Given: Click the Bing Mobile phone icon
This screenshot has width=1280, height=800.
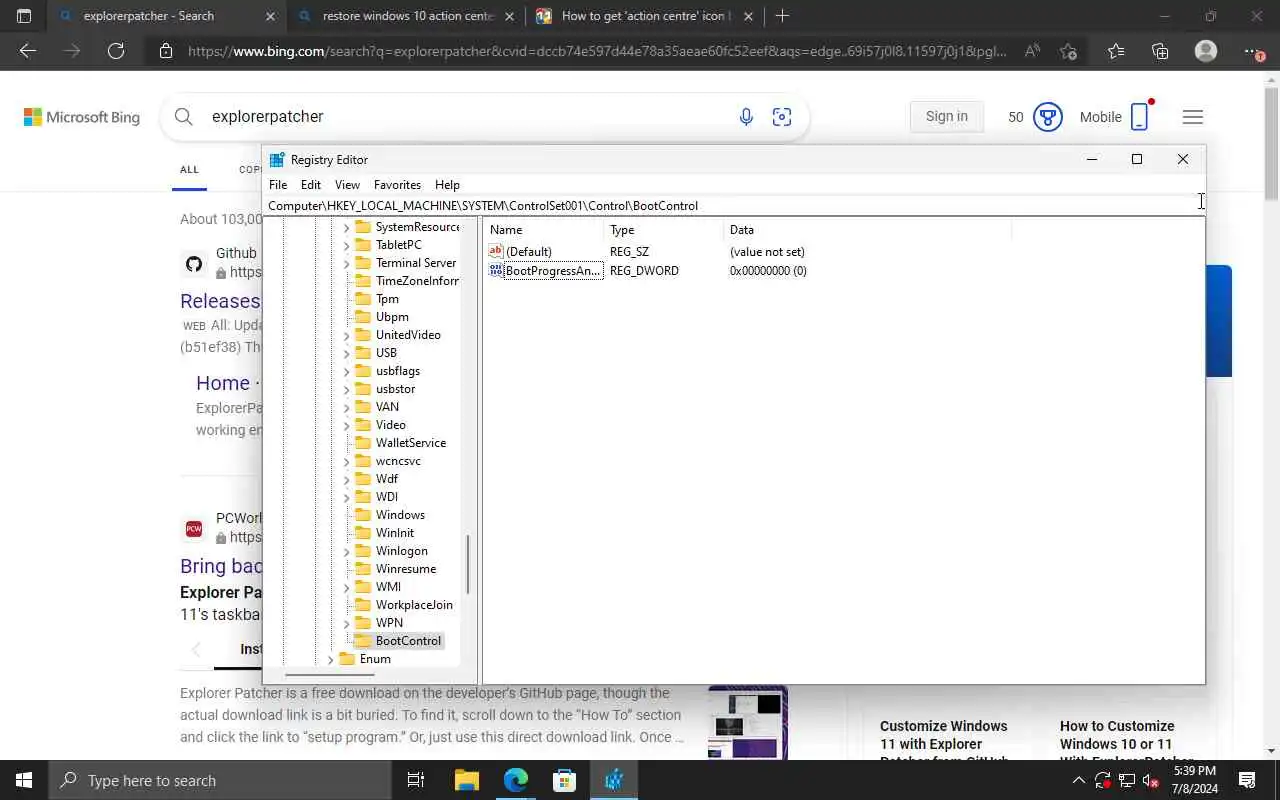Looking at the screenshot, I should tap(1139, 117).
